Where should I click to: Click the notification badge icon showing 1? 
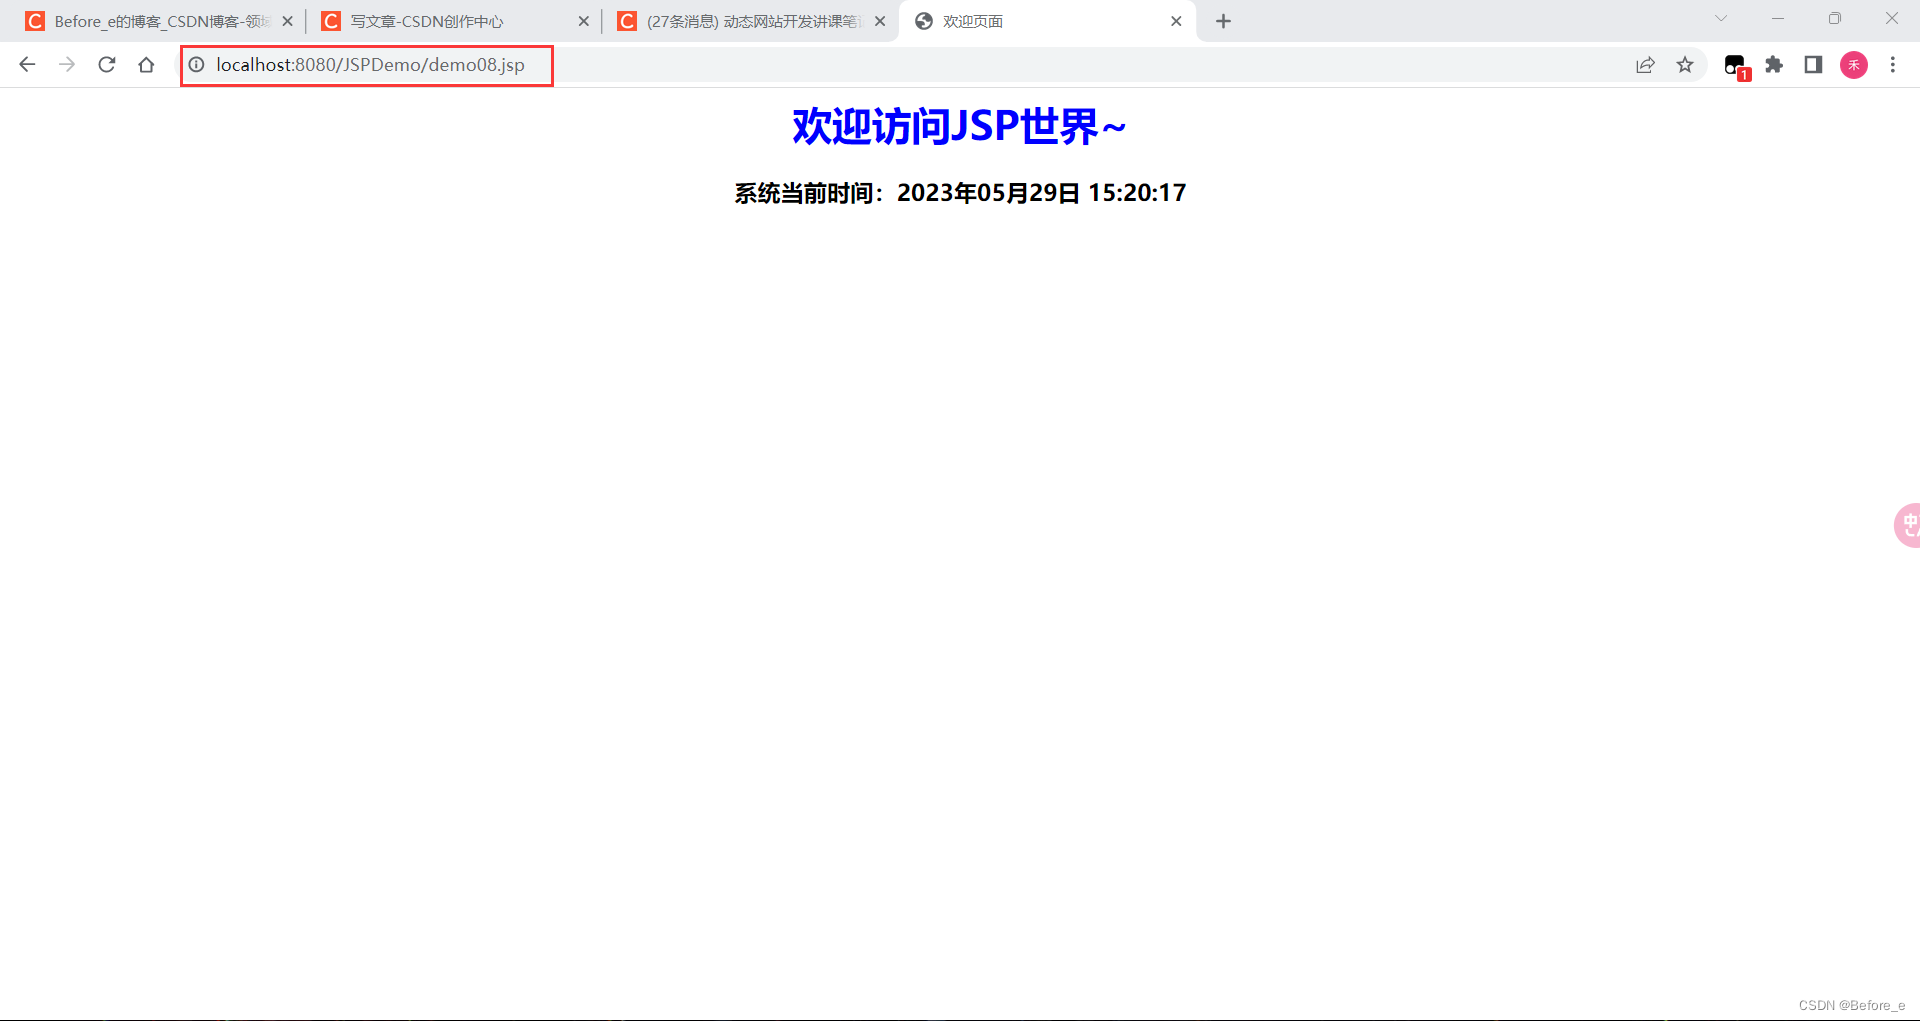tap(1736, 65)
